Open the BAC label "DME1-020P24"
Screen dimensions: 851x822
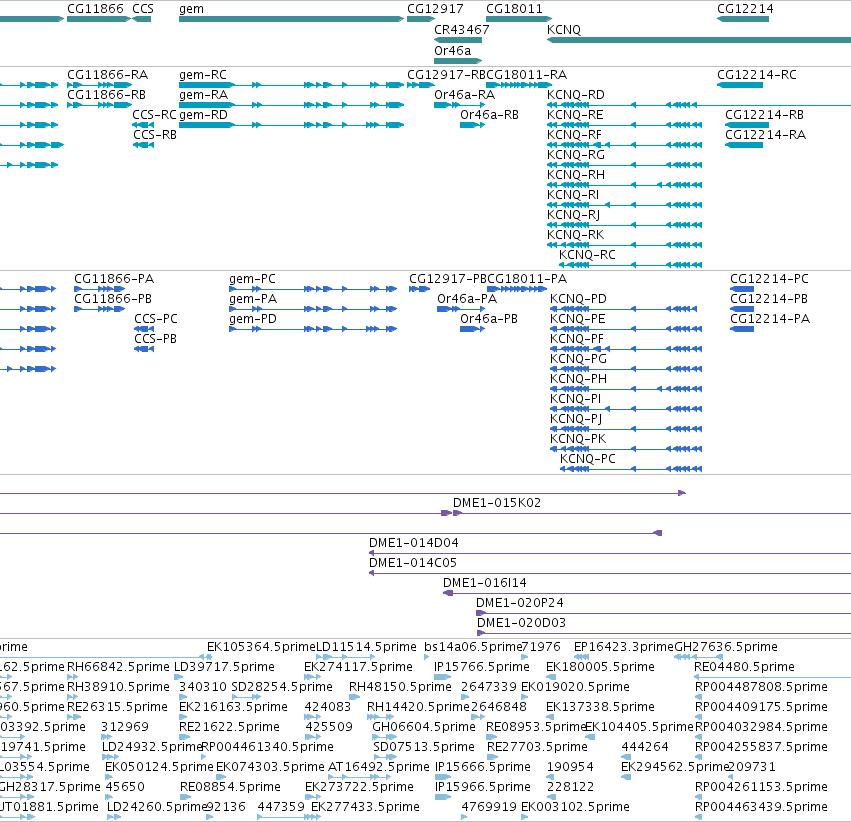click(x=520, y=603)
